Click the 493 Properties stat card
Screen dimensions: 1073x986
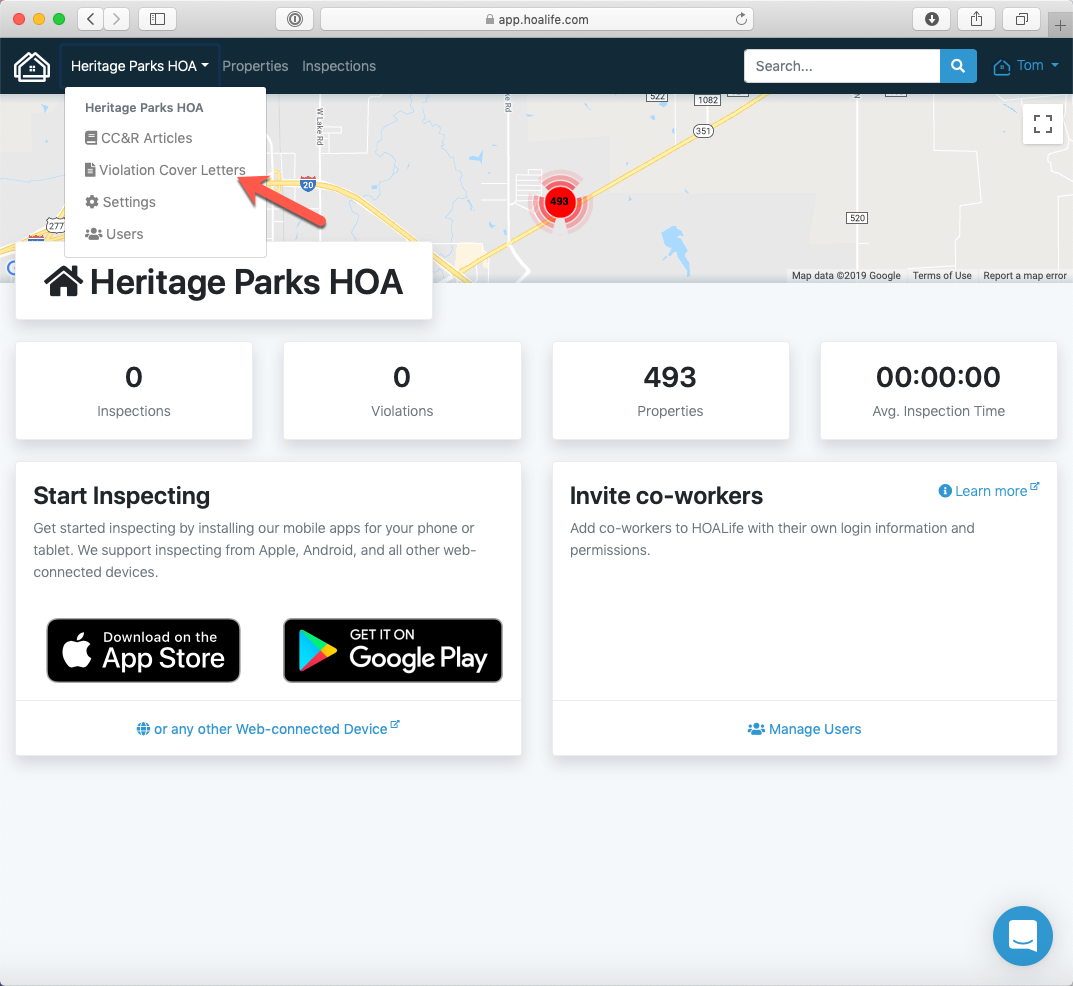pyautogui.click(x=671, y=391)
